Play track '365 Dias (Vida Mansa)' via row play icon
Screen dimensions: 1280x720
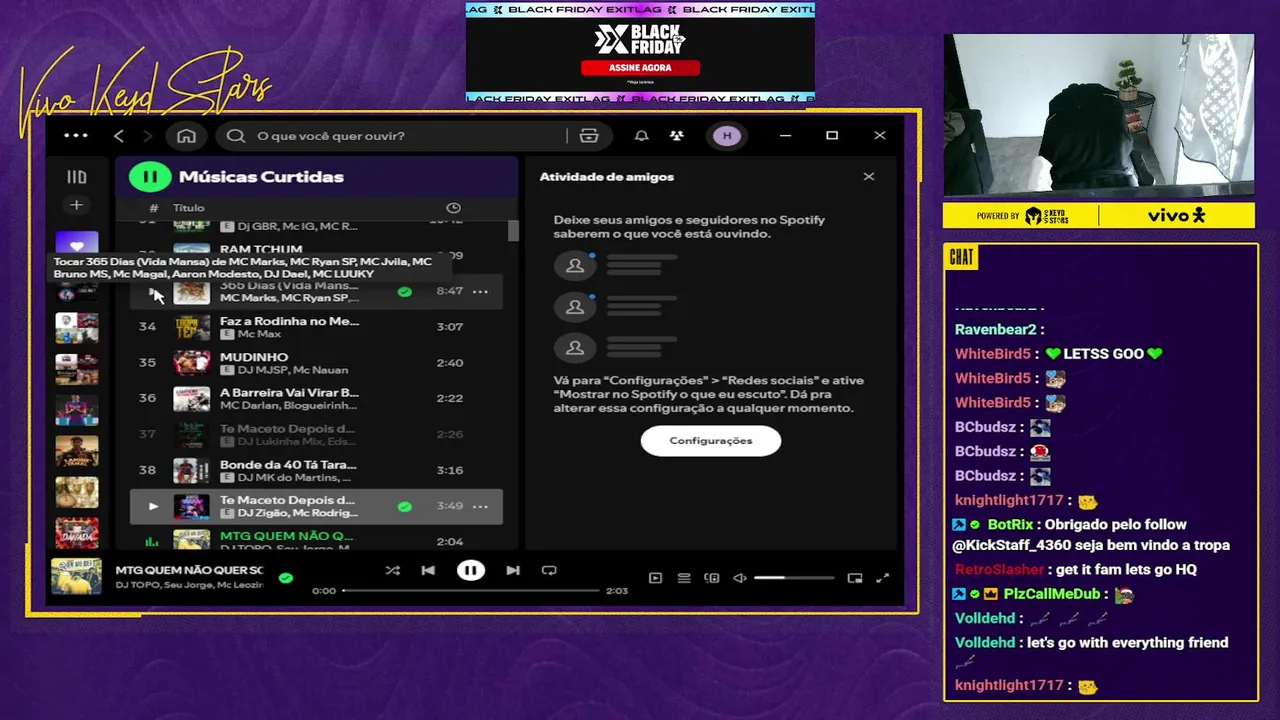(153, 292)
